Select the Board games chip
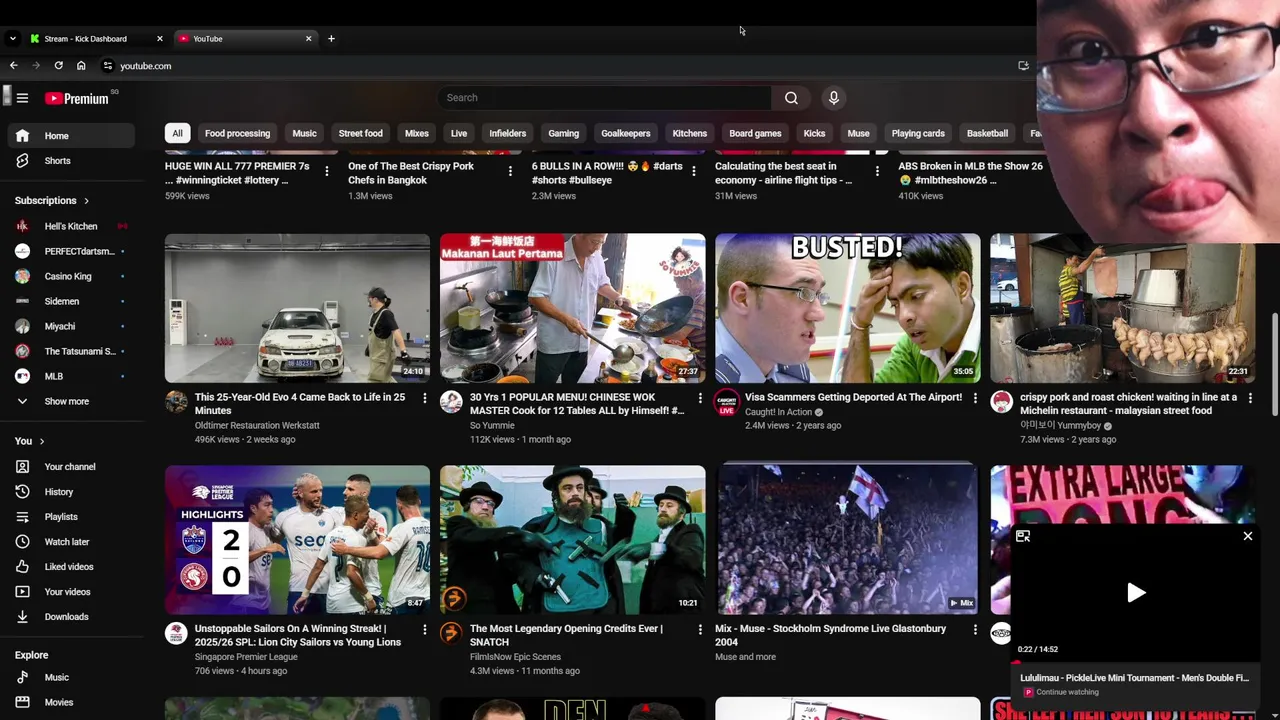 point(755,133)
